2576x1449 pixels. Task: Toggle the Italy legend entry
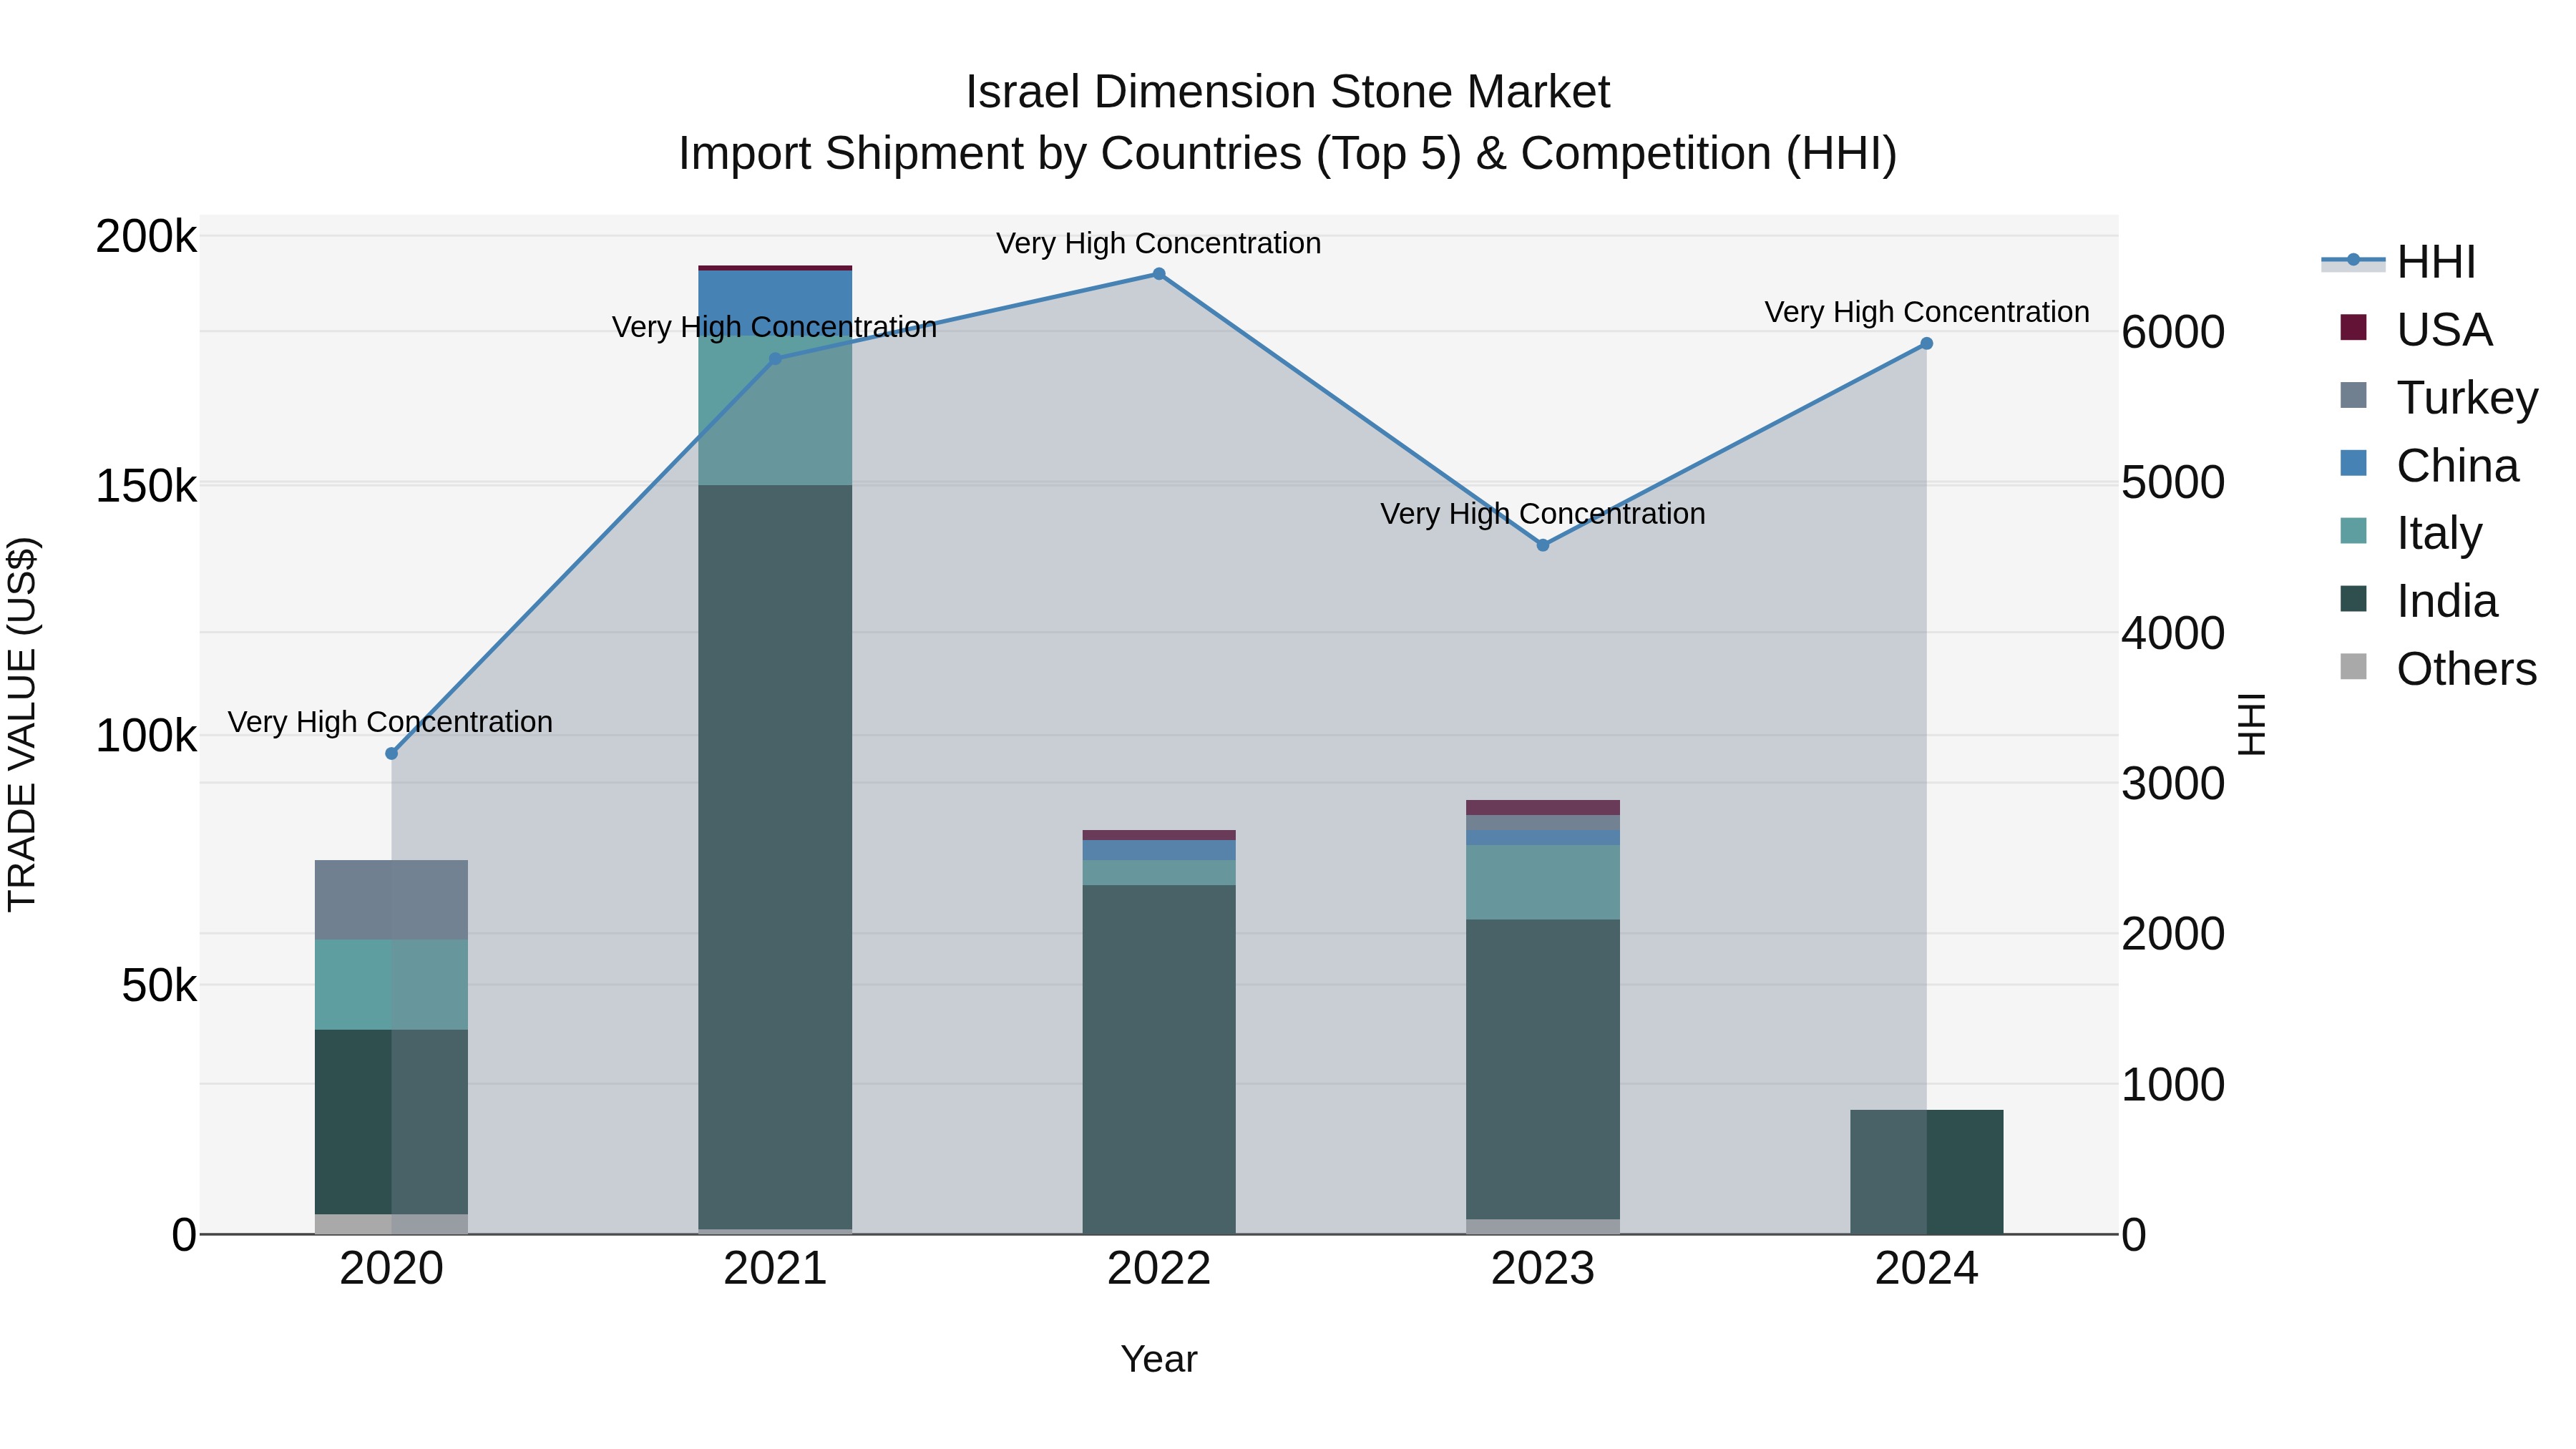coord(2411,533)
